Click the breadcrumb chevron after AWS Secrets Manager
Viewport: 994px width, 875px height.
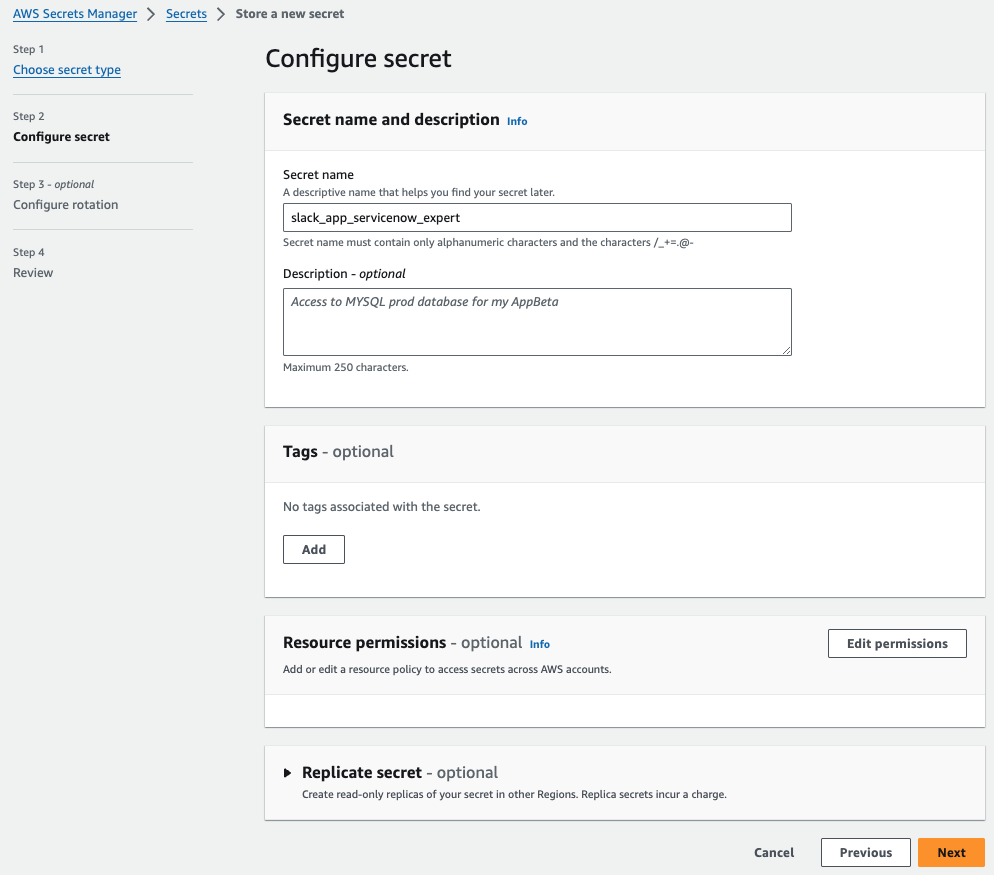(152, 14)
